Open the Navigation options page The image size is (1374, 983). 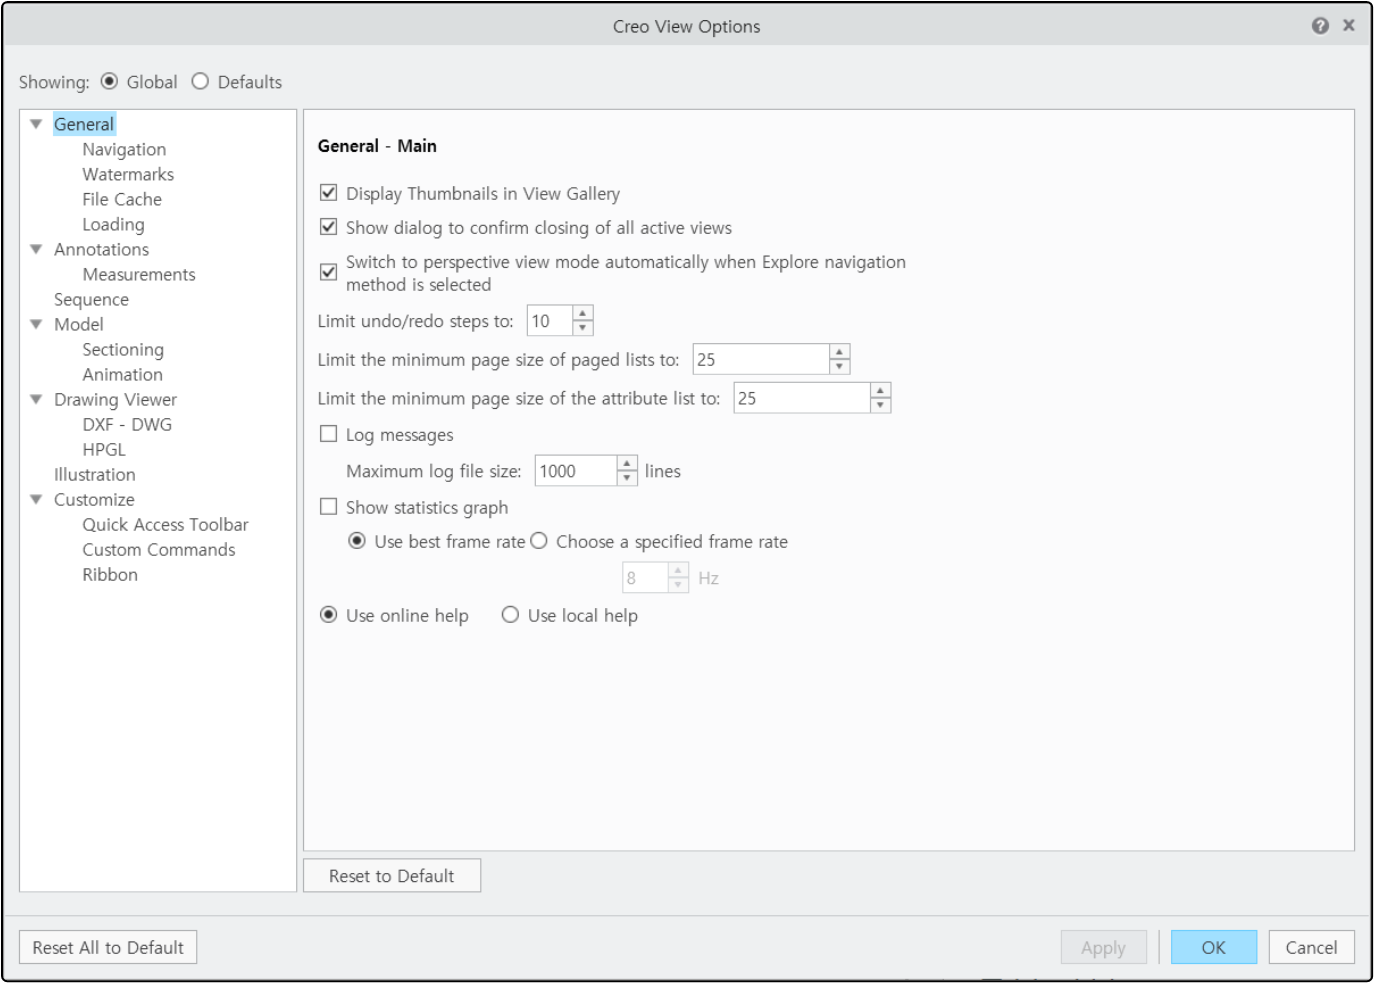tap(124, 149)
